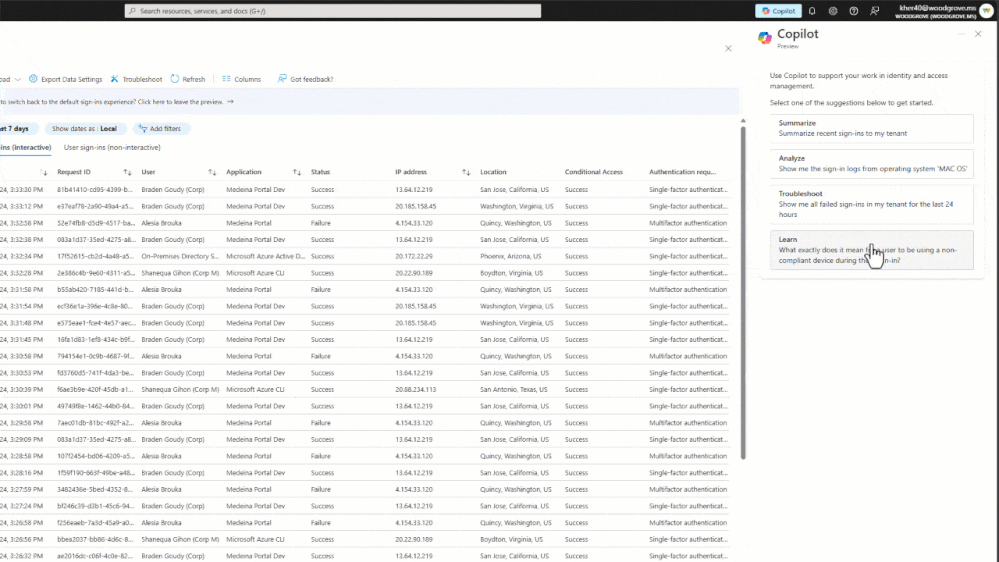The height and width of the screenshot is (562, 999).
Task: Refresh the sign-in logs
Action: coord(188,79)
